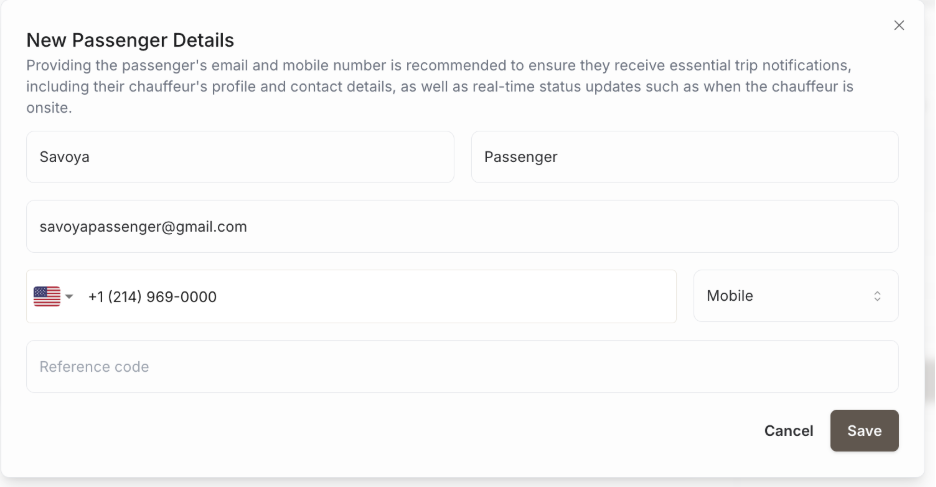
Task: Expand the country code selector arrow
Action: tap(69, 296)
